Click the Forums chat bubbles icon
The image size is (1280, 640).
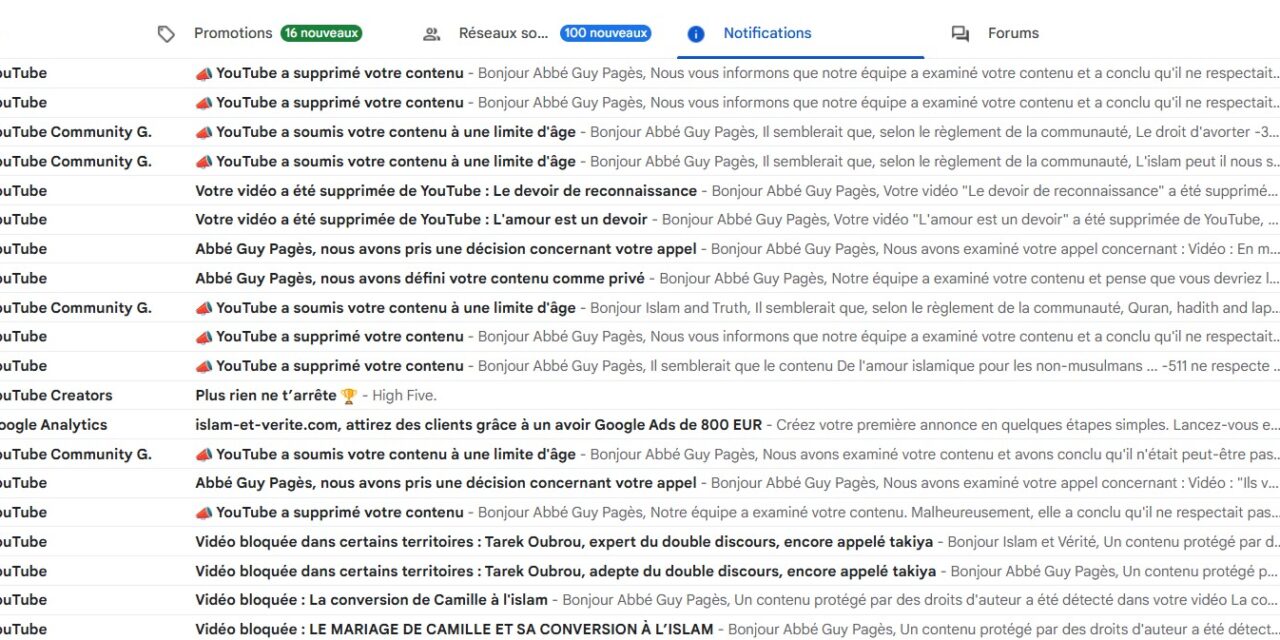(x=960, y=34)
